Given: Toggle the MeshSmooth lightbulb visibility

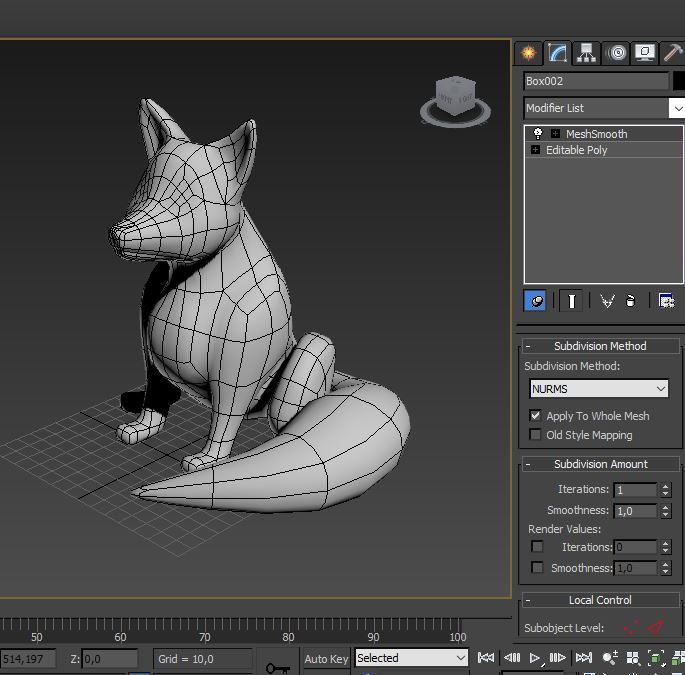Looking at the screenshot, I should (538, 134).
